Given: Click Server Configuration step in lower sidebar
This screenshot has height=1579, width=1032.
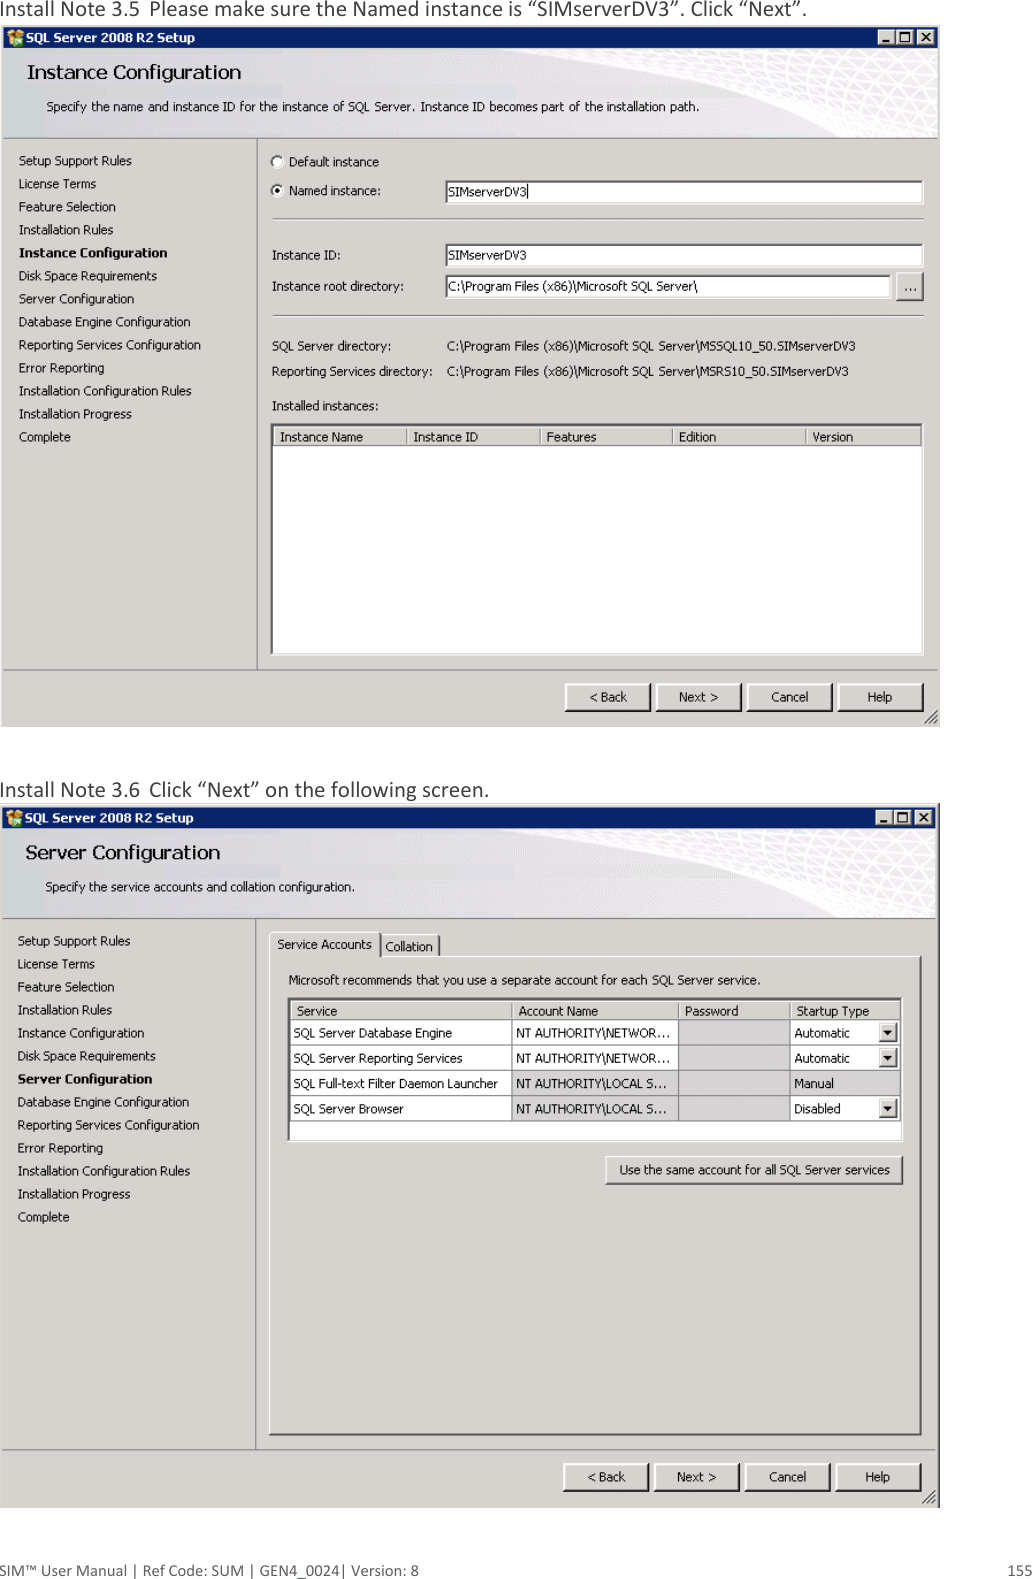Looking at the screenshot, I should click(85, 1079).
